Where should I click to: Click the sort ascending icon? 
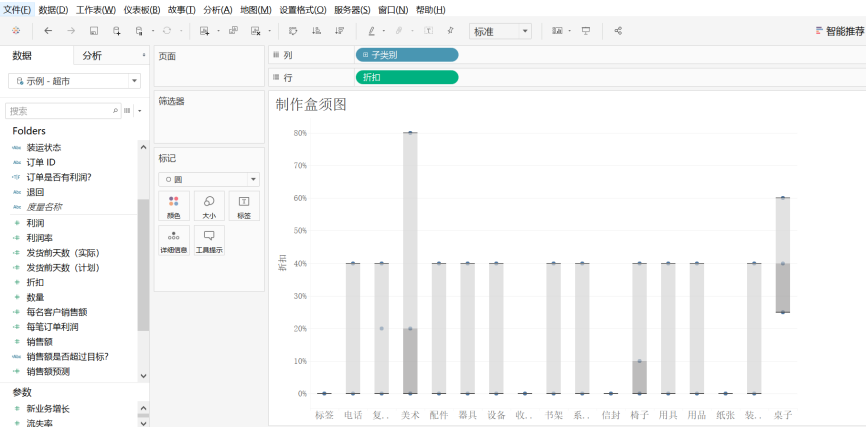317,31
